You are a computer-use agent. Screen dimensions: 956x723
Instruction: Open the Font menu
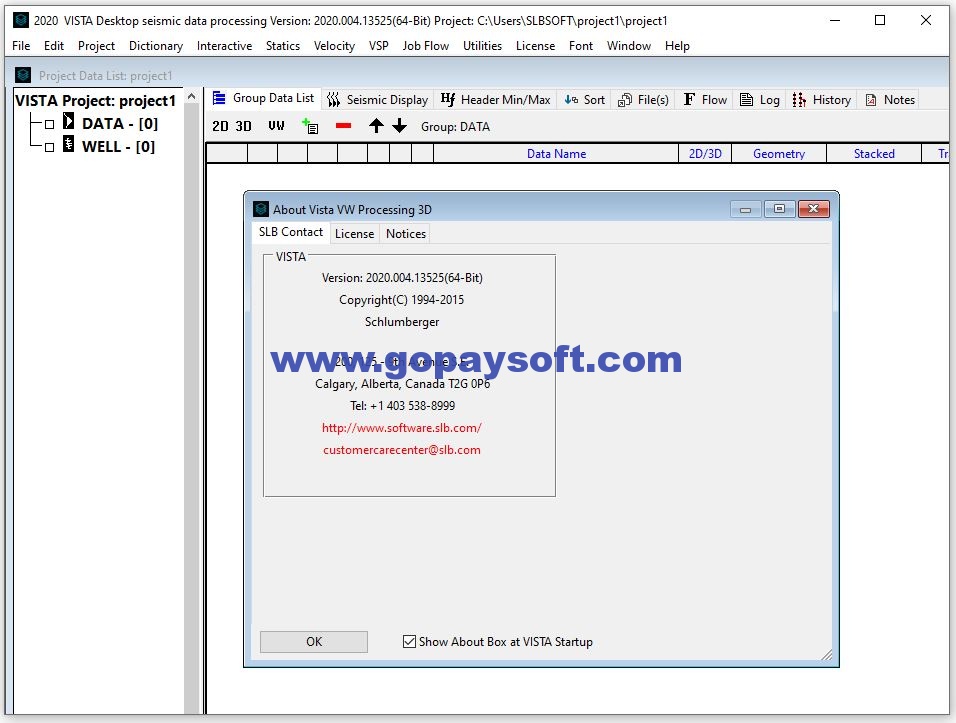click(580, 46)
